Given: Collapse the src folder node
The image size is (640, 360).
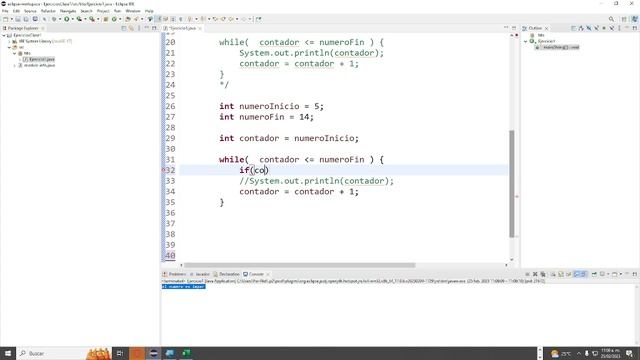Looking at the screenshot, I should point(9,47).
